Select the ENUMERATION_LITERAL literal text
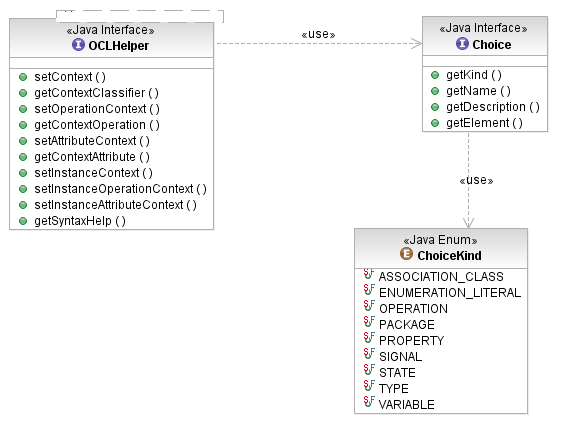Screen dimensions: 561x425 (450, 293)
